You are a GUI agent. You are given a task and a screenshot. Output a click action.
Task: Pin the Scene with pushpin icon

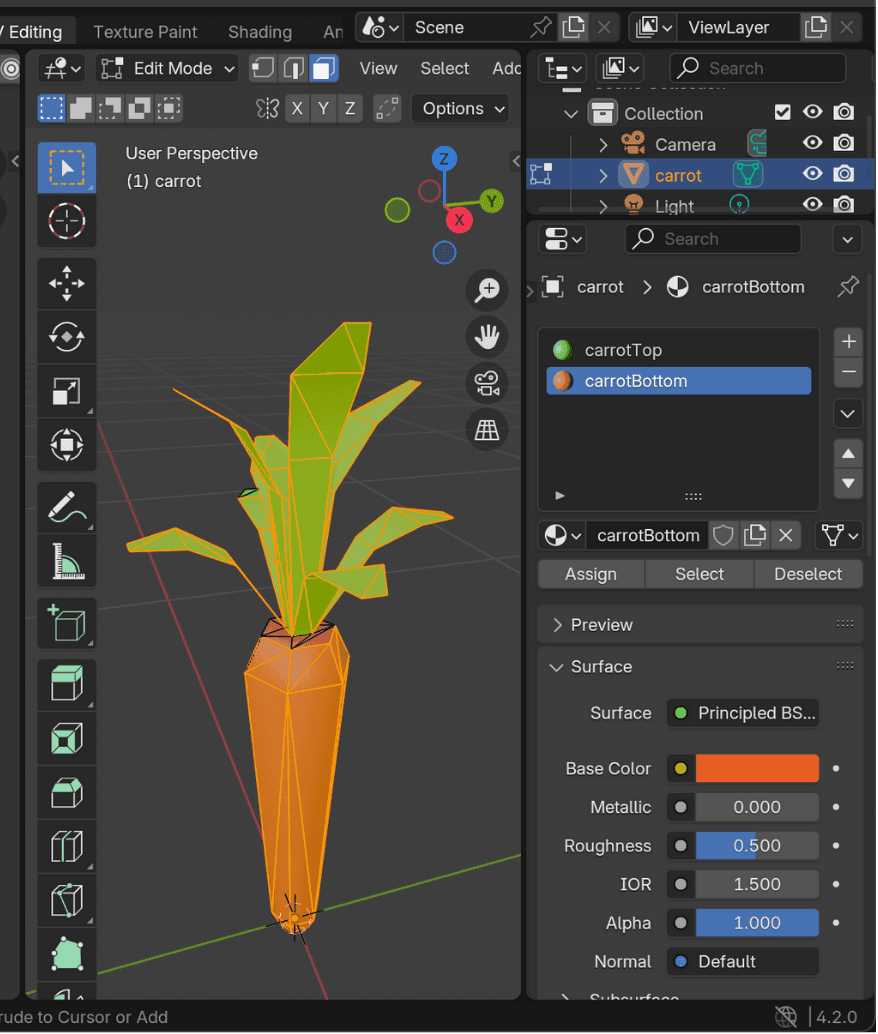[541, 27]
